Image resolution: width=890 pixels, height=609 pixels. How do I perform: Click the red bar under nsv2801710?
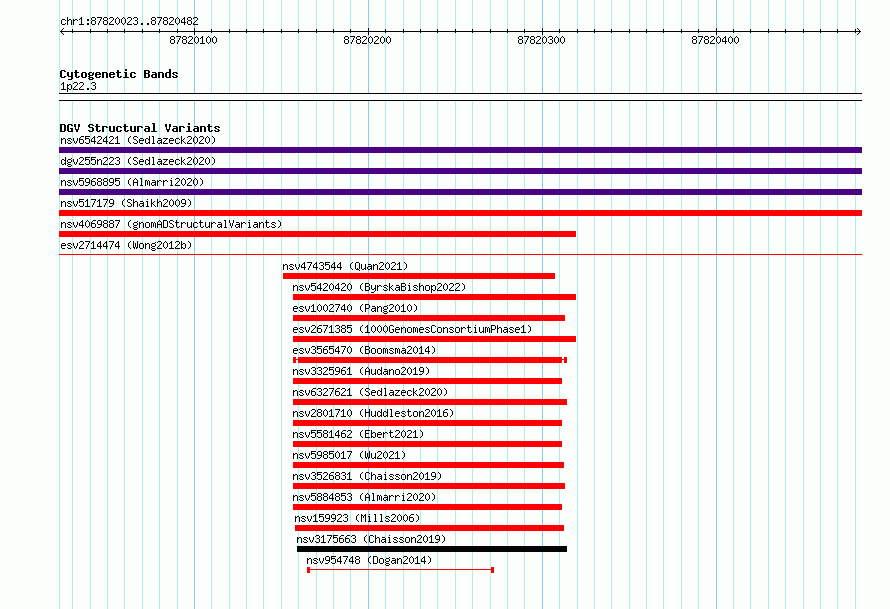pos(427,423)
